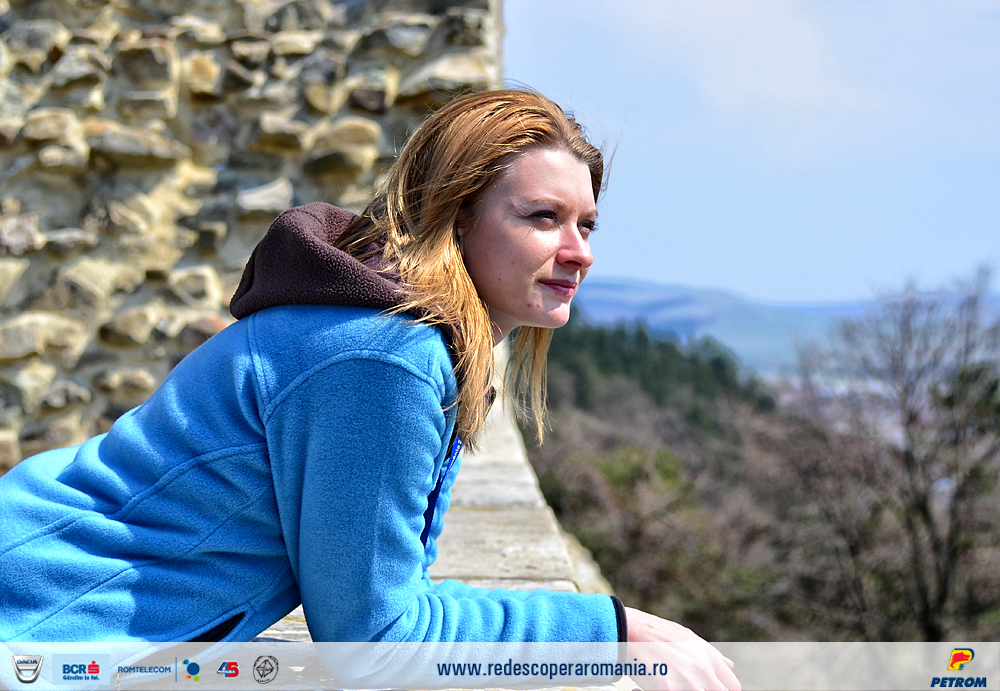
Task: Click the PETROM text label
Action: click(958, 682)
